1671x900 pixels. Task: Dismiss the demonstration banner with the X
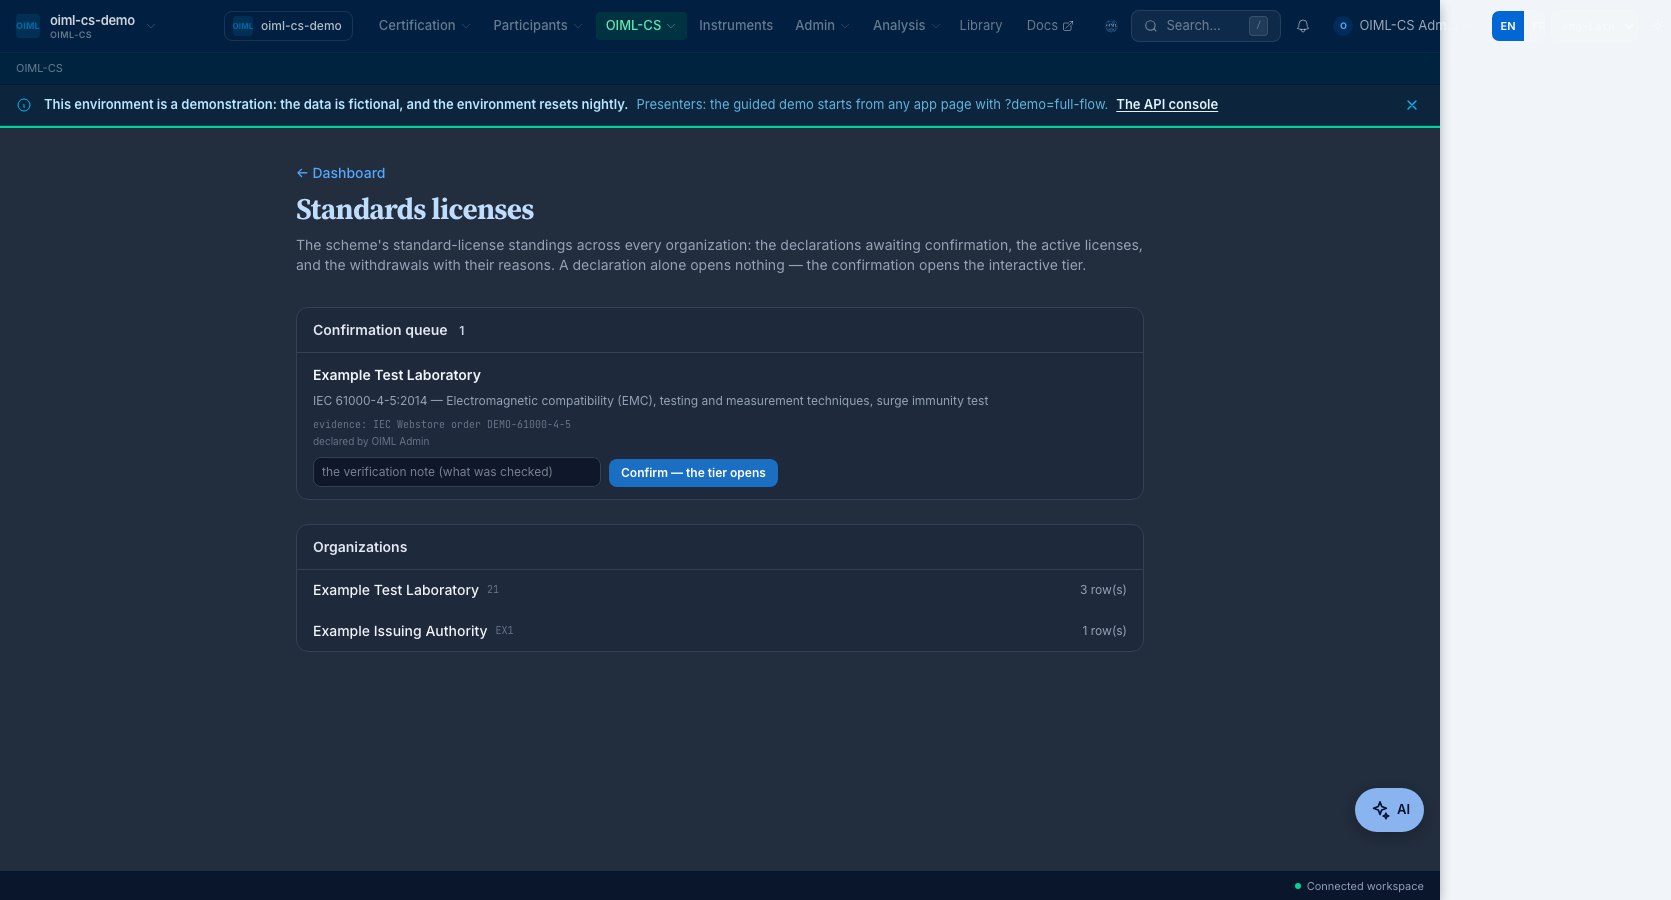(1412, 105)
